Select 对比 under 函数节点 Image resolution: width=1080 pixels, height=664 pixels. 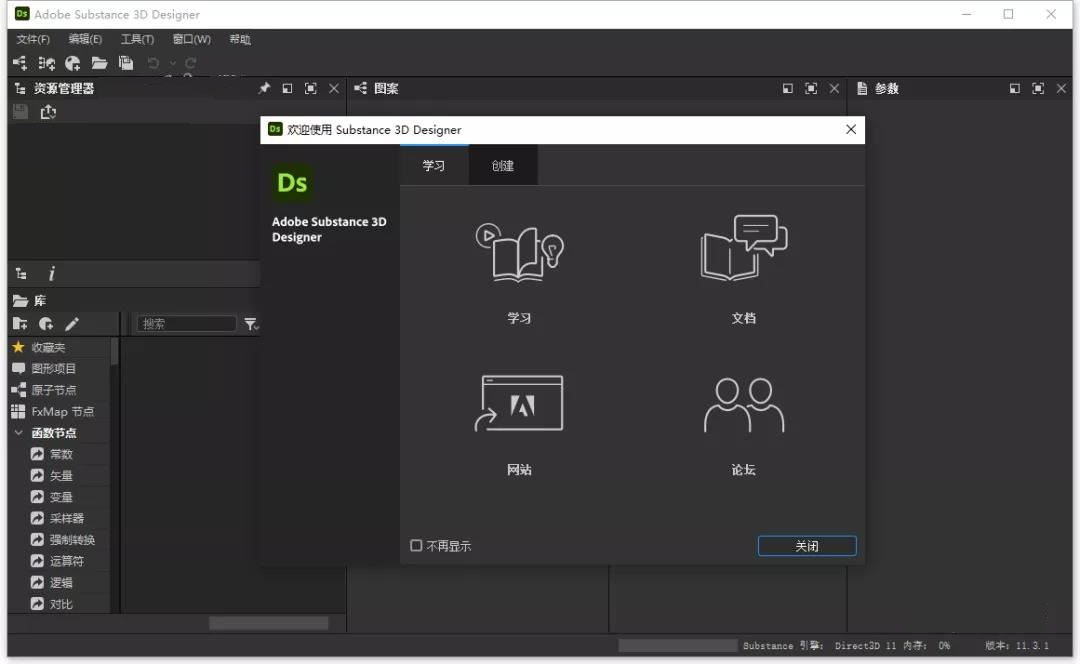point(61,603)
